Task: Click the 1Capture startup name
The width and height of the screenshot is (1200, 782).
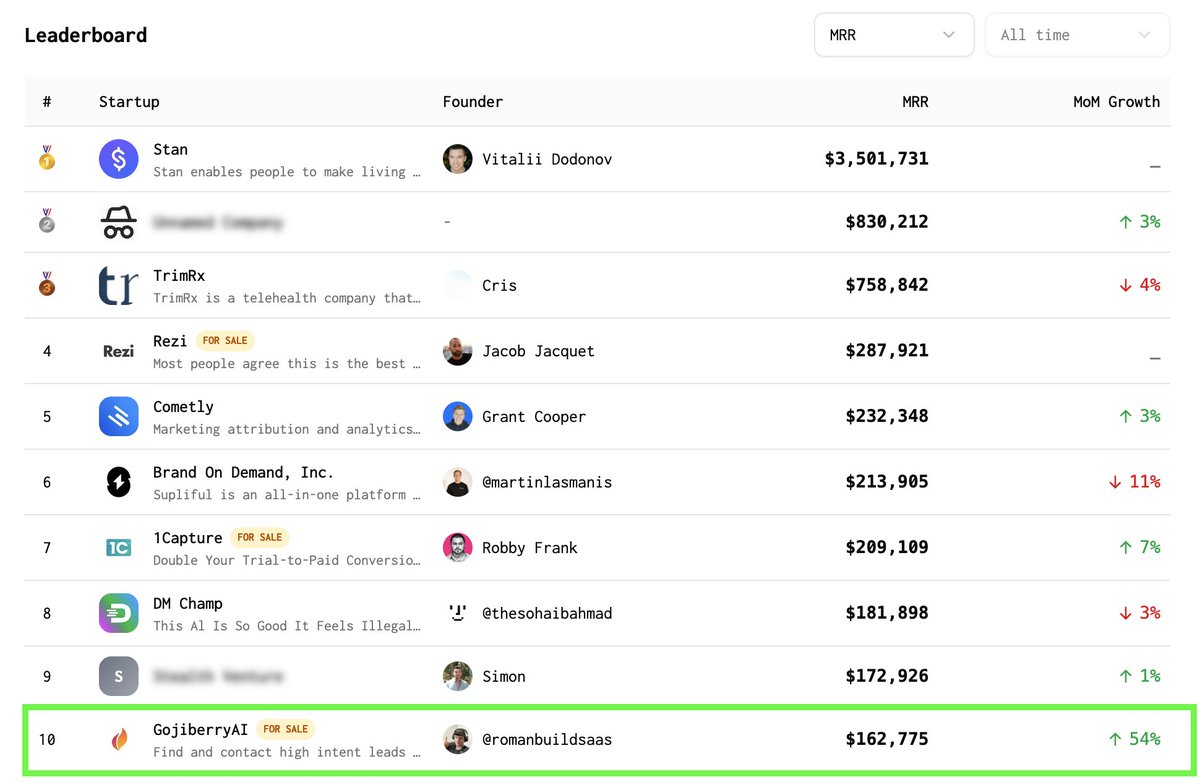Action: click(x=187, y=538)
